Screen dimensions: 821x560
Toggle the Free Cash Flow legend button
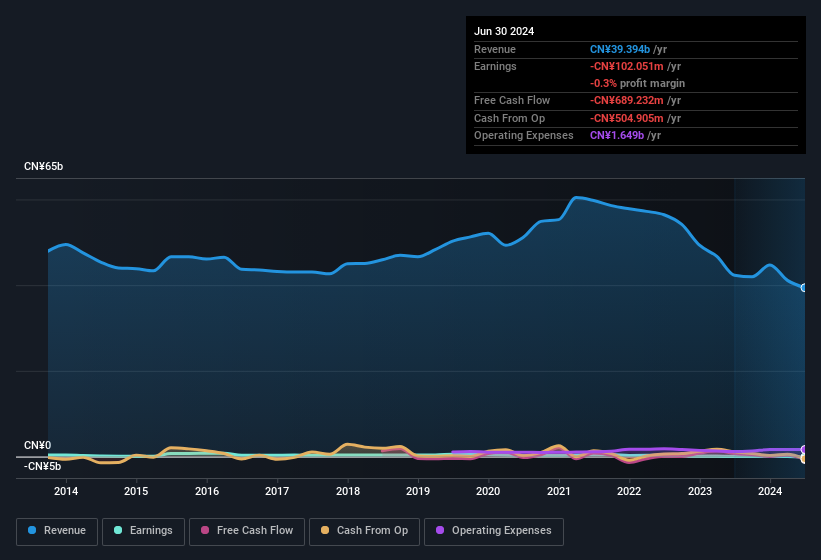pyautogui.click(x=247, y=531)
